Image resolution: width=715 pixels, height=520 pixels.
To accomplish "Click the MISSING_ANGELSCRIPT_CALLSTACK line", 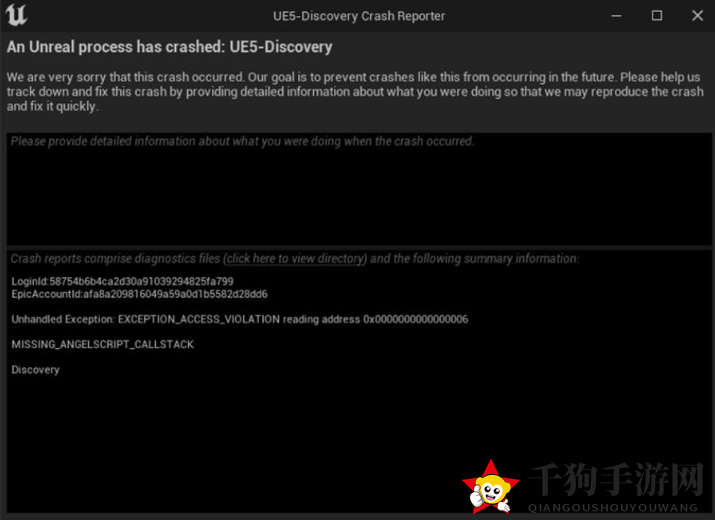I will tap(103, 344).
